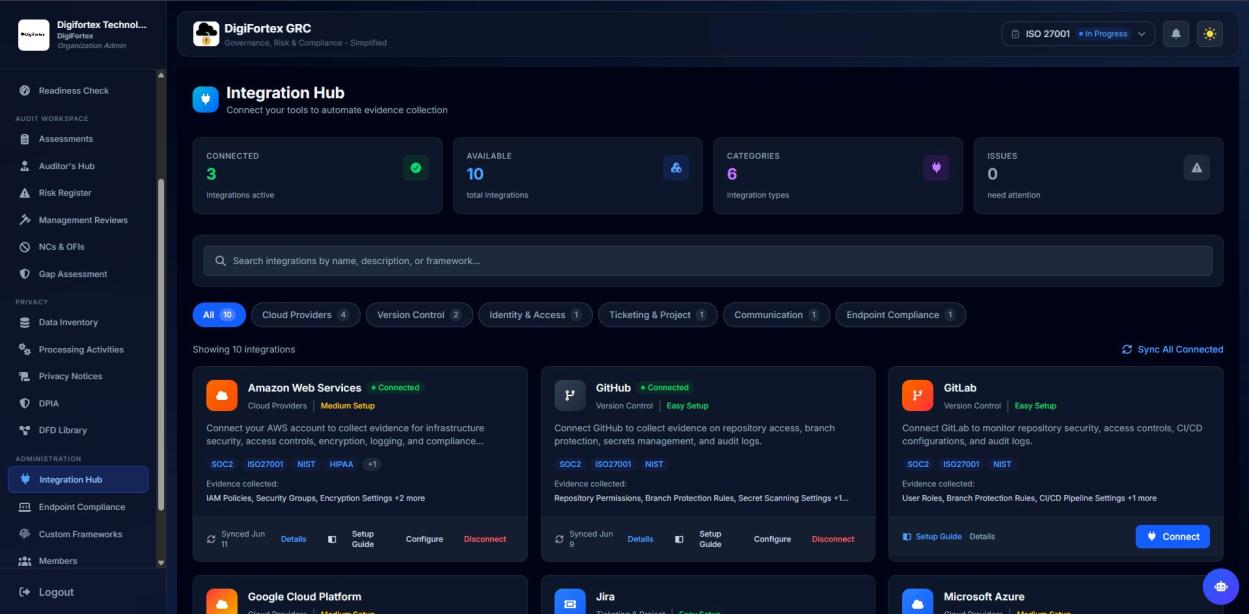
Task: Open Setup Guide link on GitLab card
Action: coord(932,537)
